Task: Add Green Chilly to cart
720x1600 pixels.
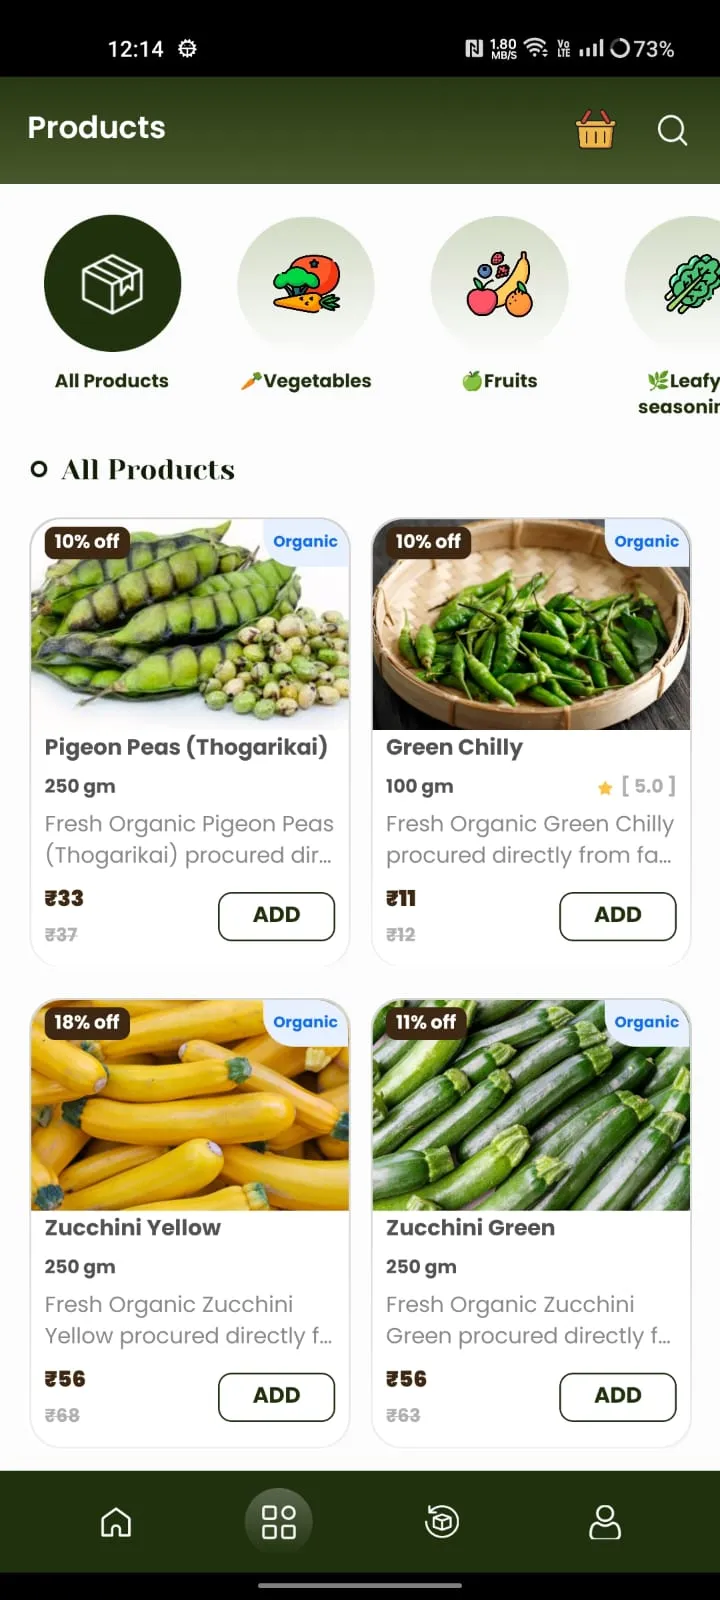Action: coord(617,915)
